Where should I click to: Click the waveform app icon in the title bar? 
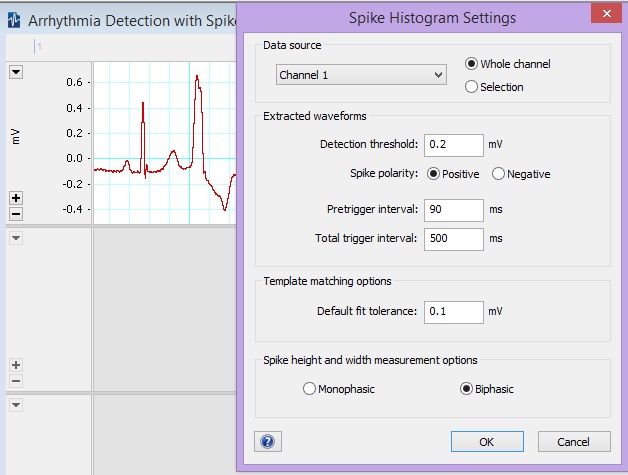pyautogui.click(x=14, y=20)
